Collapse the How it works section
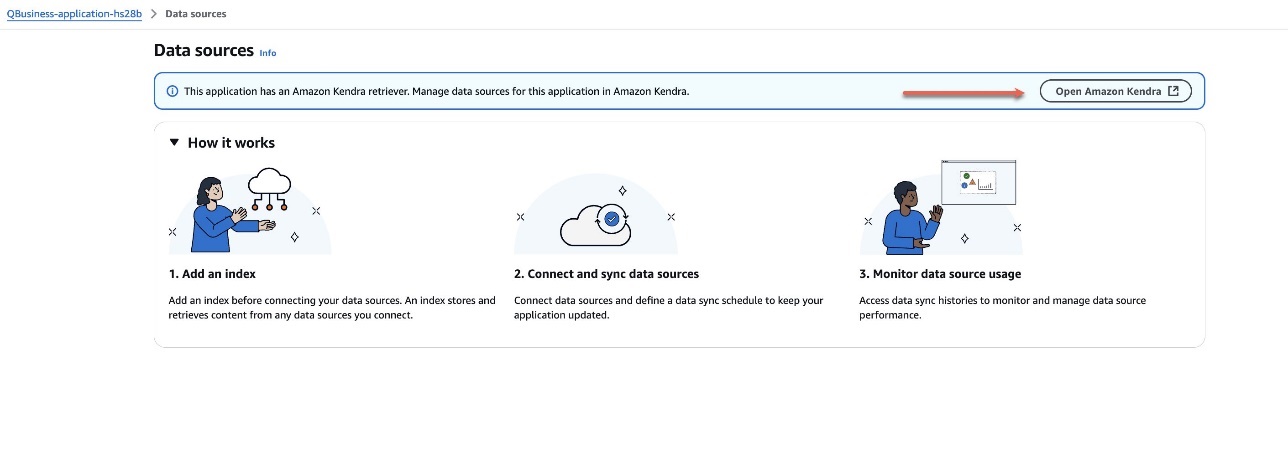Image resolution: width=1288 pixels, height=452 pixels. 176,143
